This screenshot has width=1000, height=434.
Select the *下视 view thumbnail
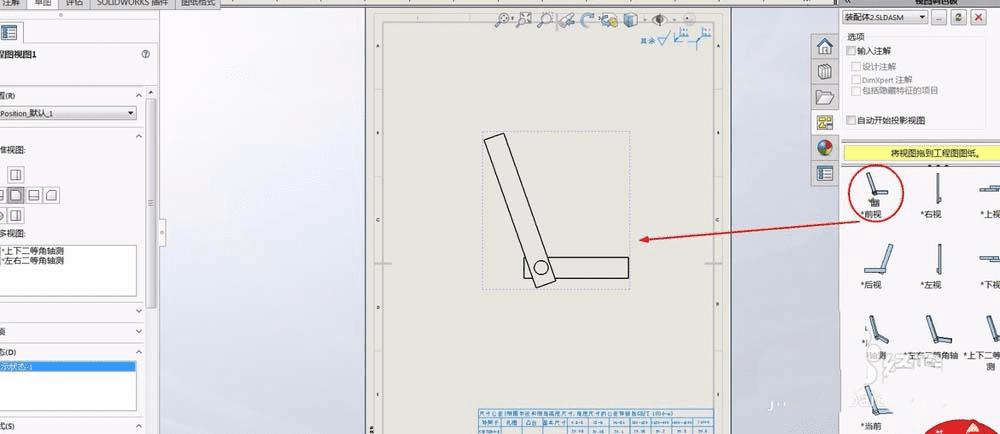989,270
